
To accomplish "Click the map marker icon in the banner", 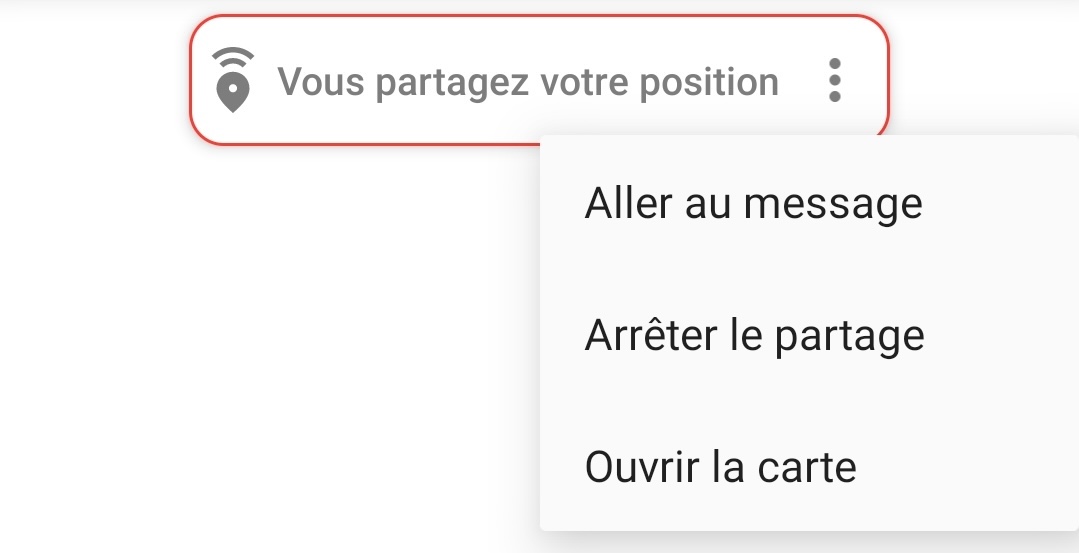I will point(233,91).
